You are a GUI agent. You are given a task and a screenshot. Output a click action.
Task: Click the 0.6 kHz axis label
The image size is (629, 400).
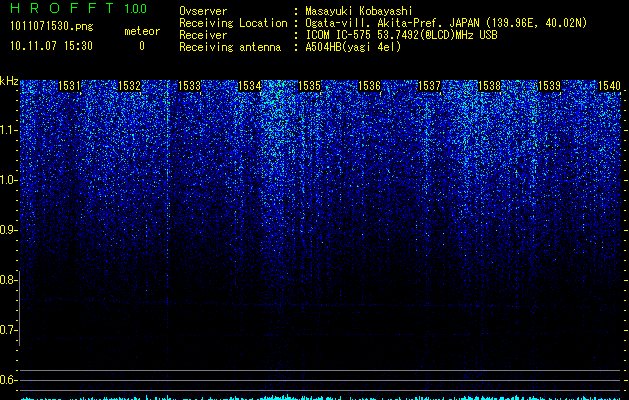point(7,380)
